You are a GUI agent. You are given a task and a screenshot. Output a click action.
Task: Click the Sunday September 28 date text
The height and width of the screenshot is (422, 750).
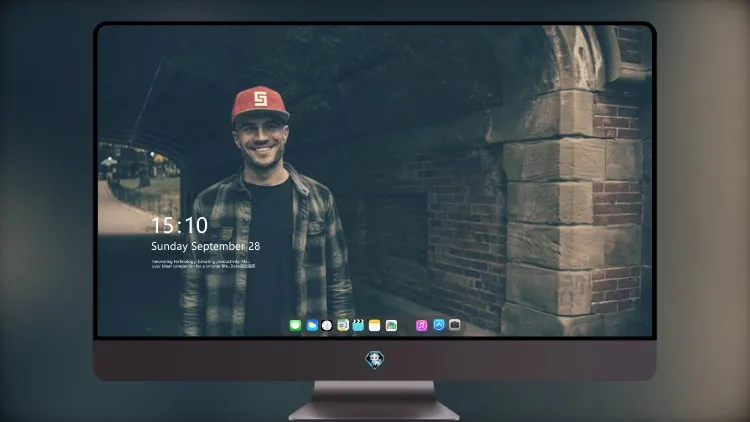(206, 246)
